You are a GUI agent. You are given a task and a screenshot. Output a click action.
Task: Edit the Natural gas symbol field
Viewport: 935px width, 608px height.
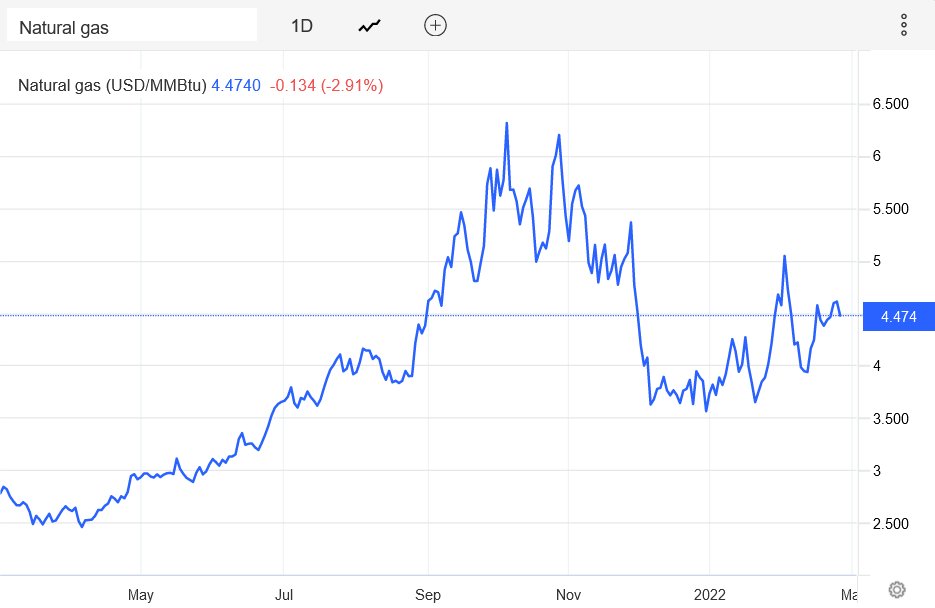tap(132, 25)
